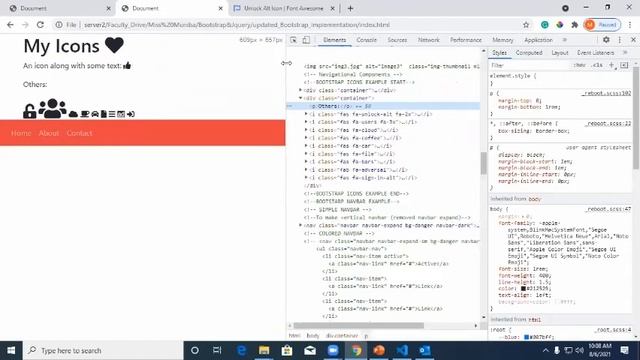
Task: Open Chrome three-dot menu
Action: pos(630,25)
